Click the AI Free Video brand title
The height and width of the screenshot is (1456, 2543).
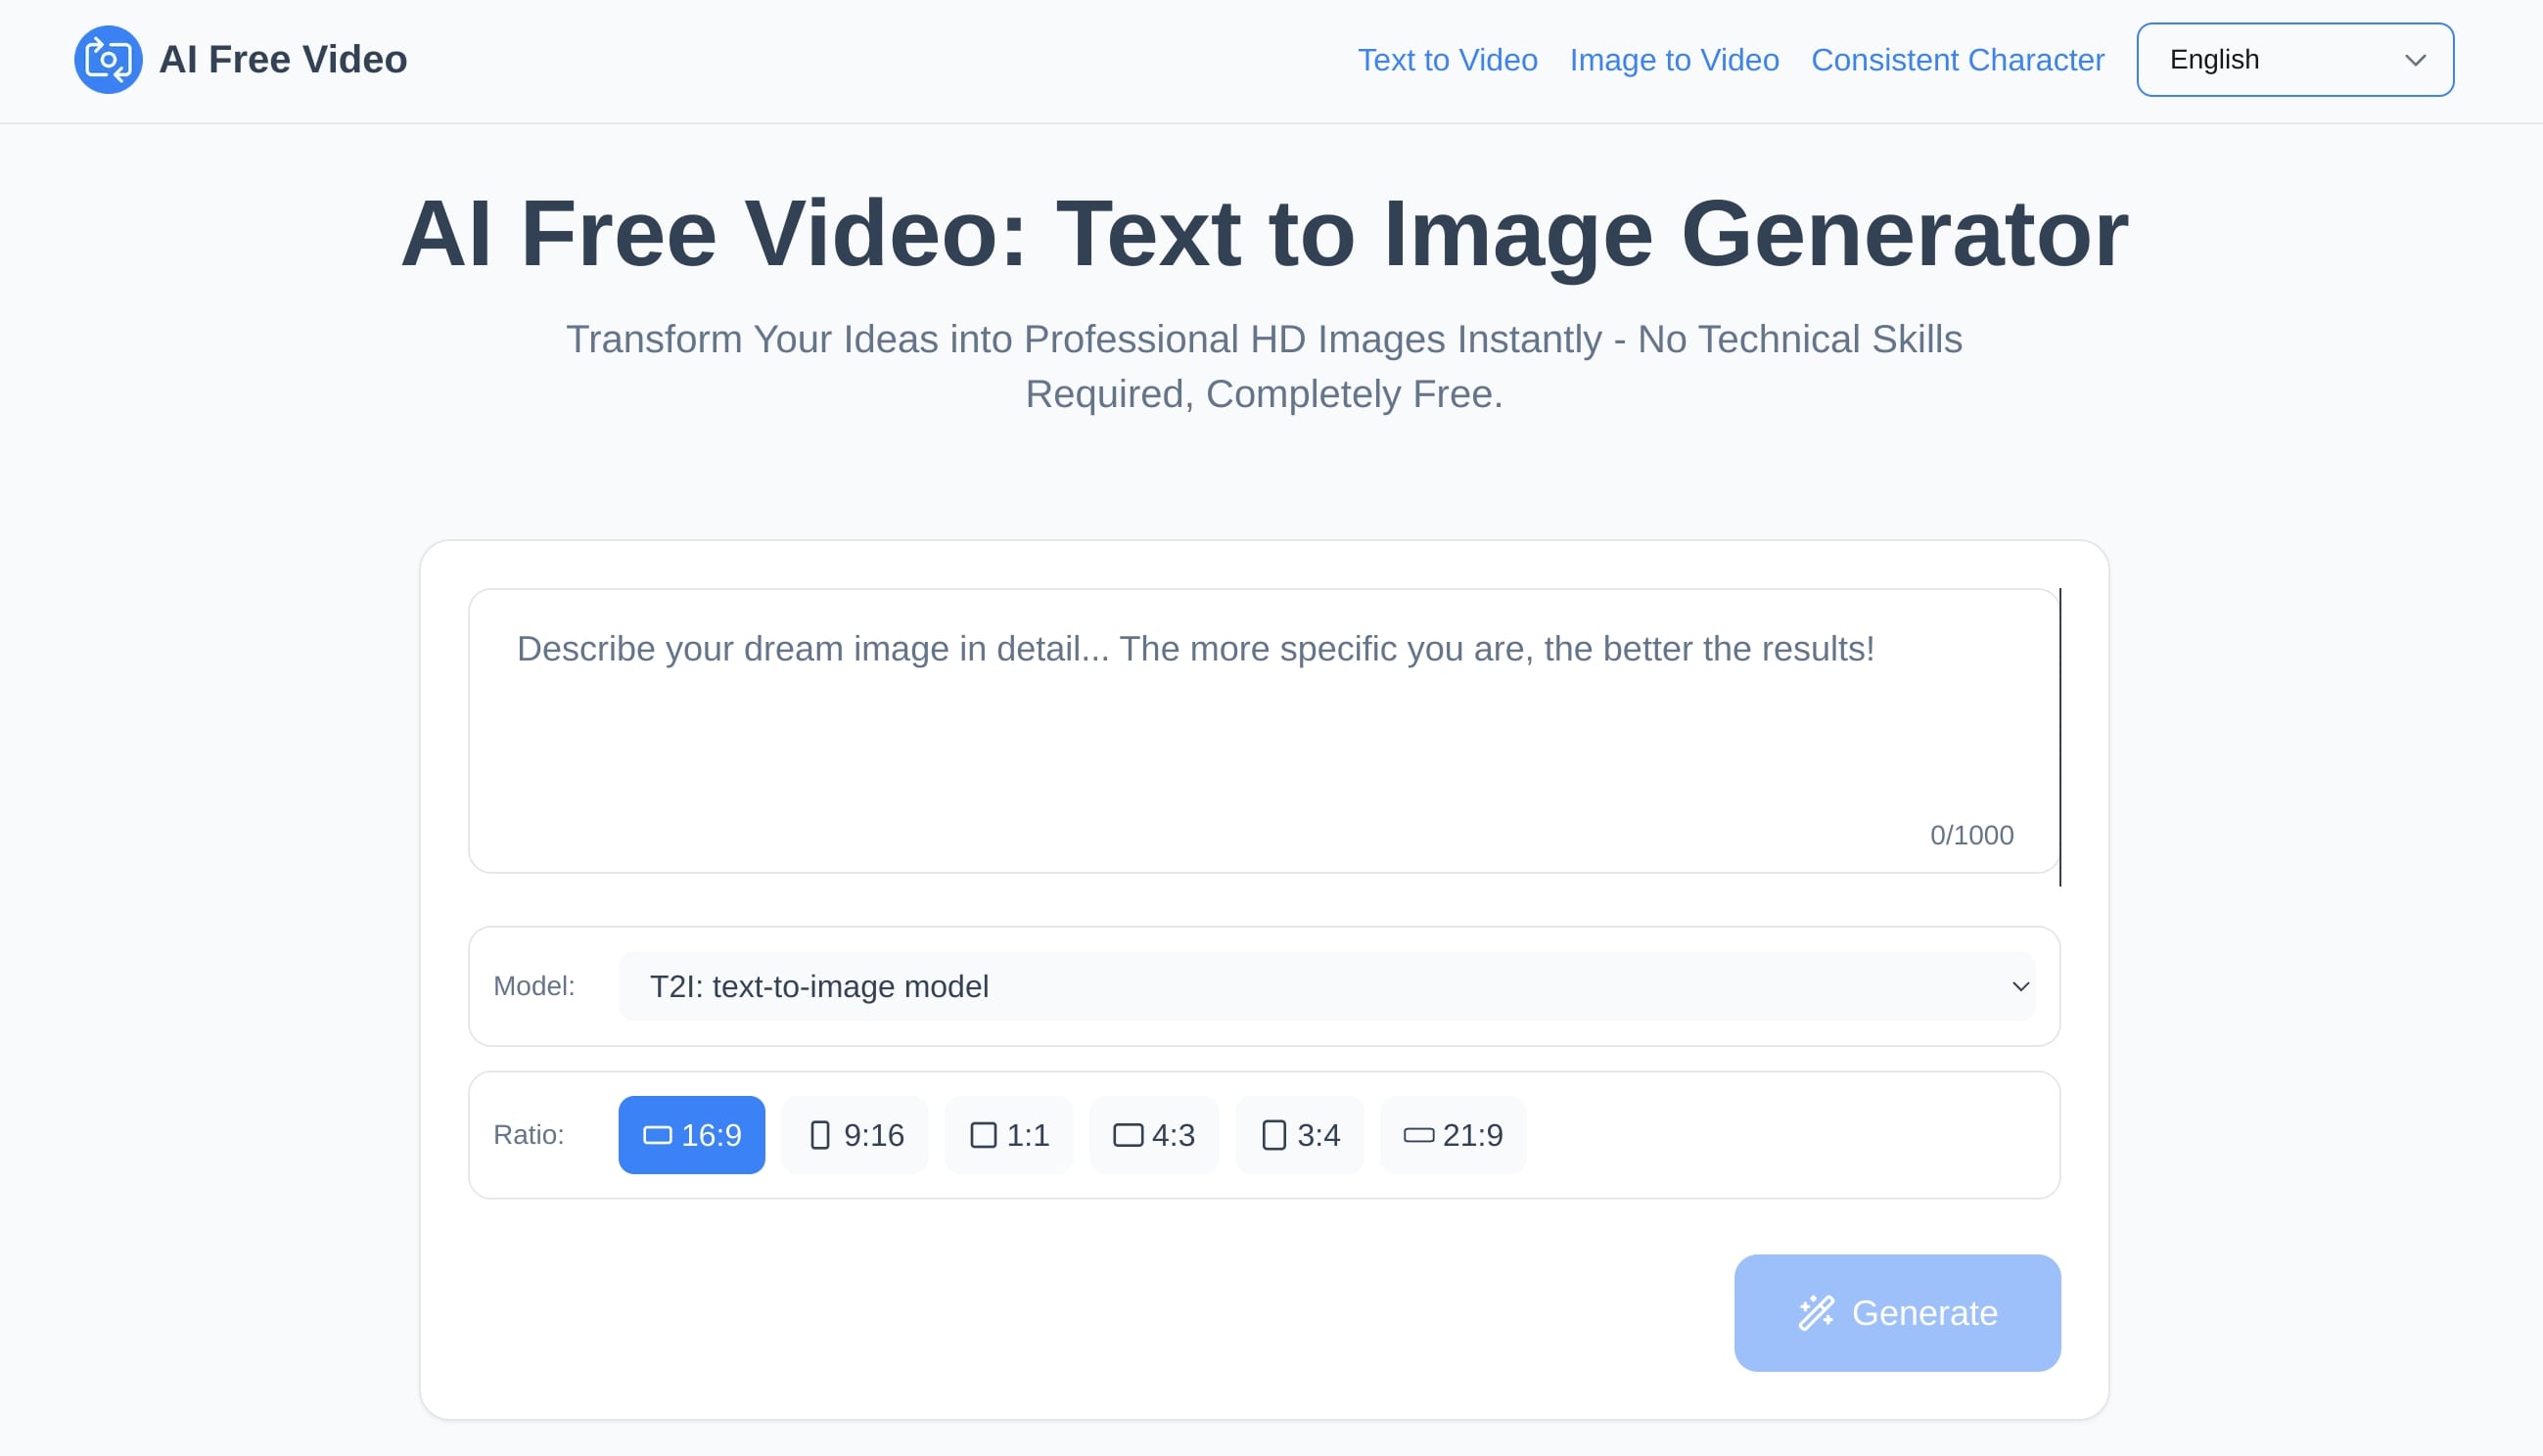pos(283,60)
